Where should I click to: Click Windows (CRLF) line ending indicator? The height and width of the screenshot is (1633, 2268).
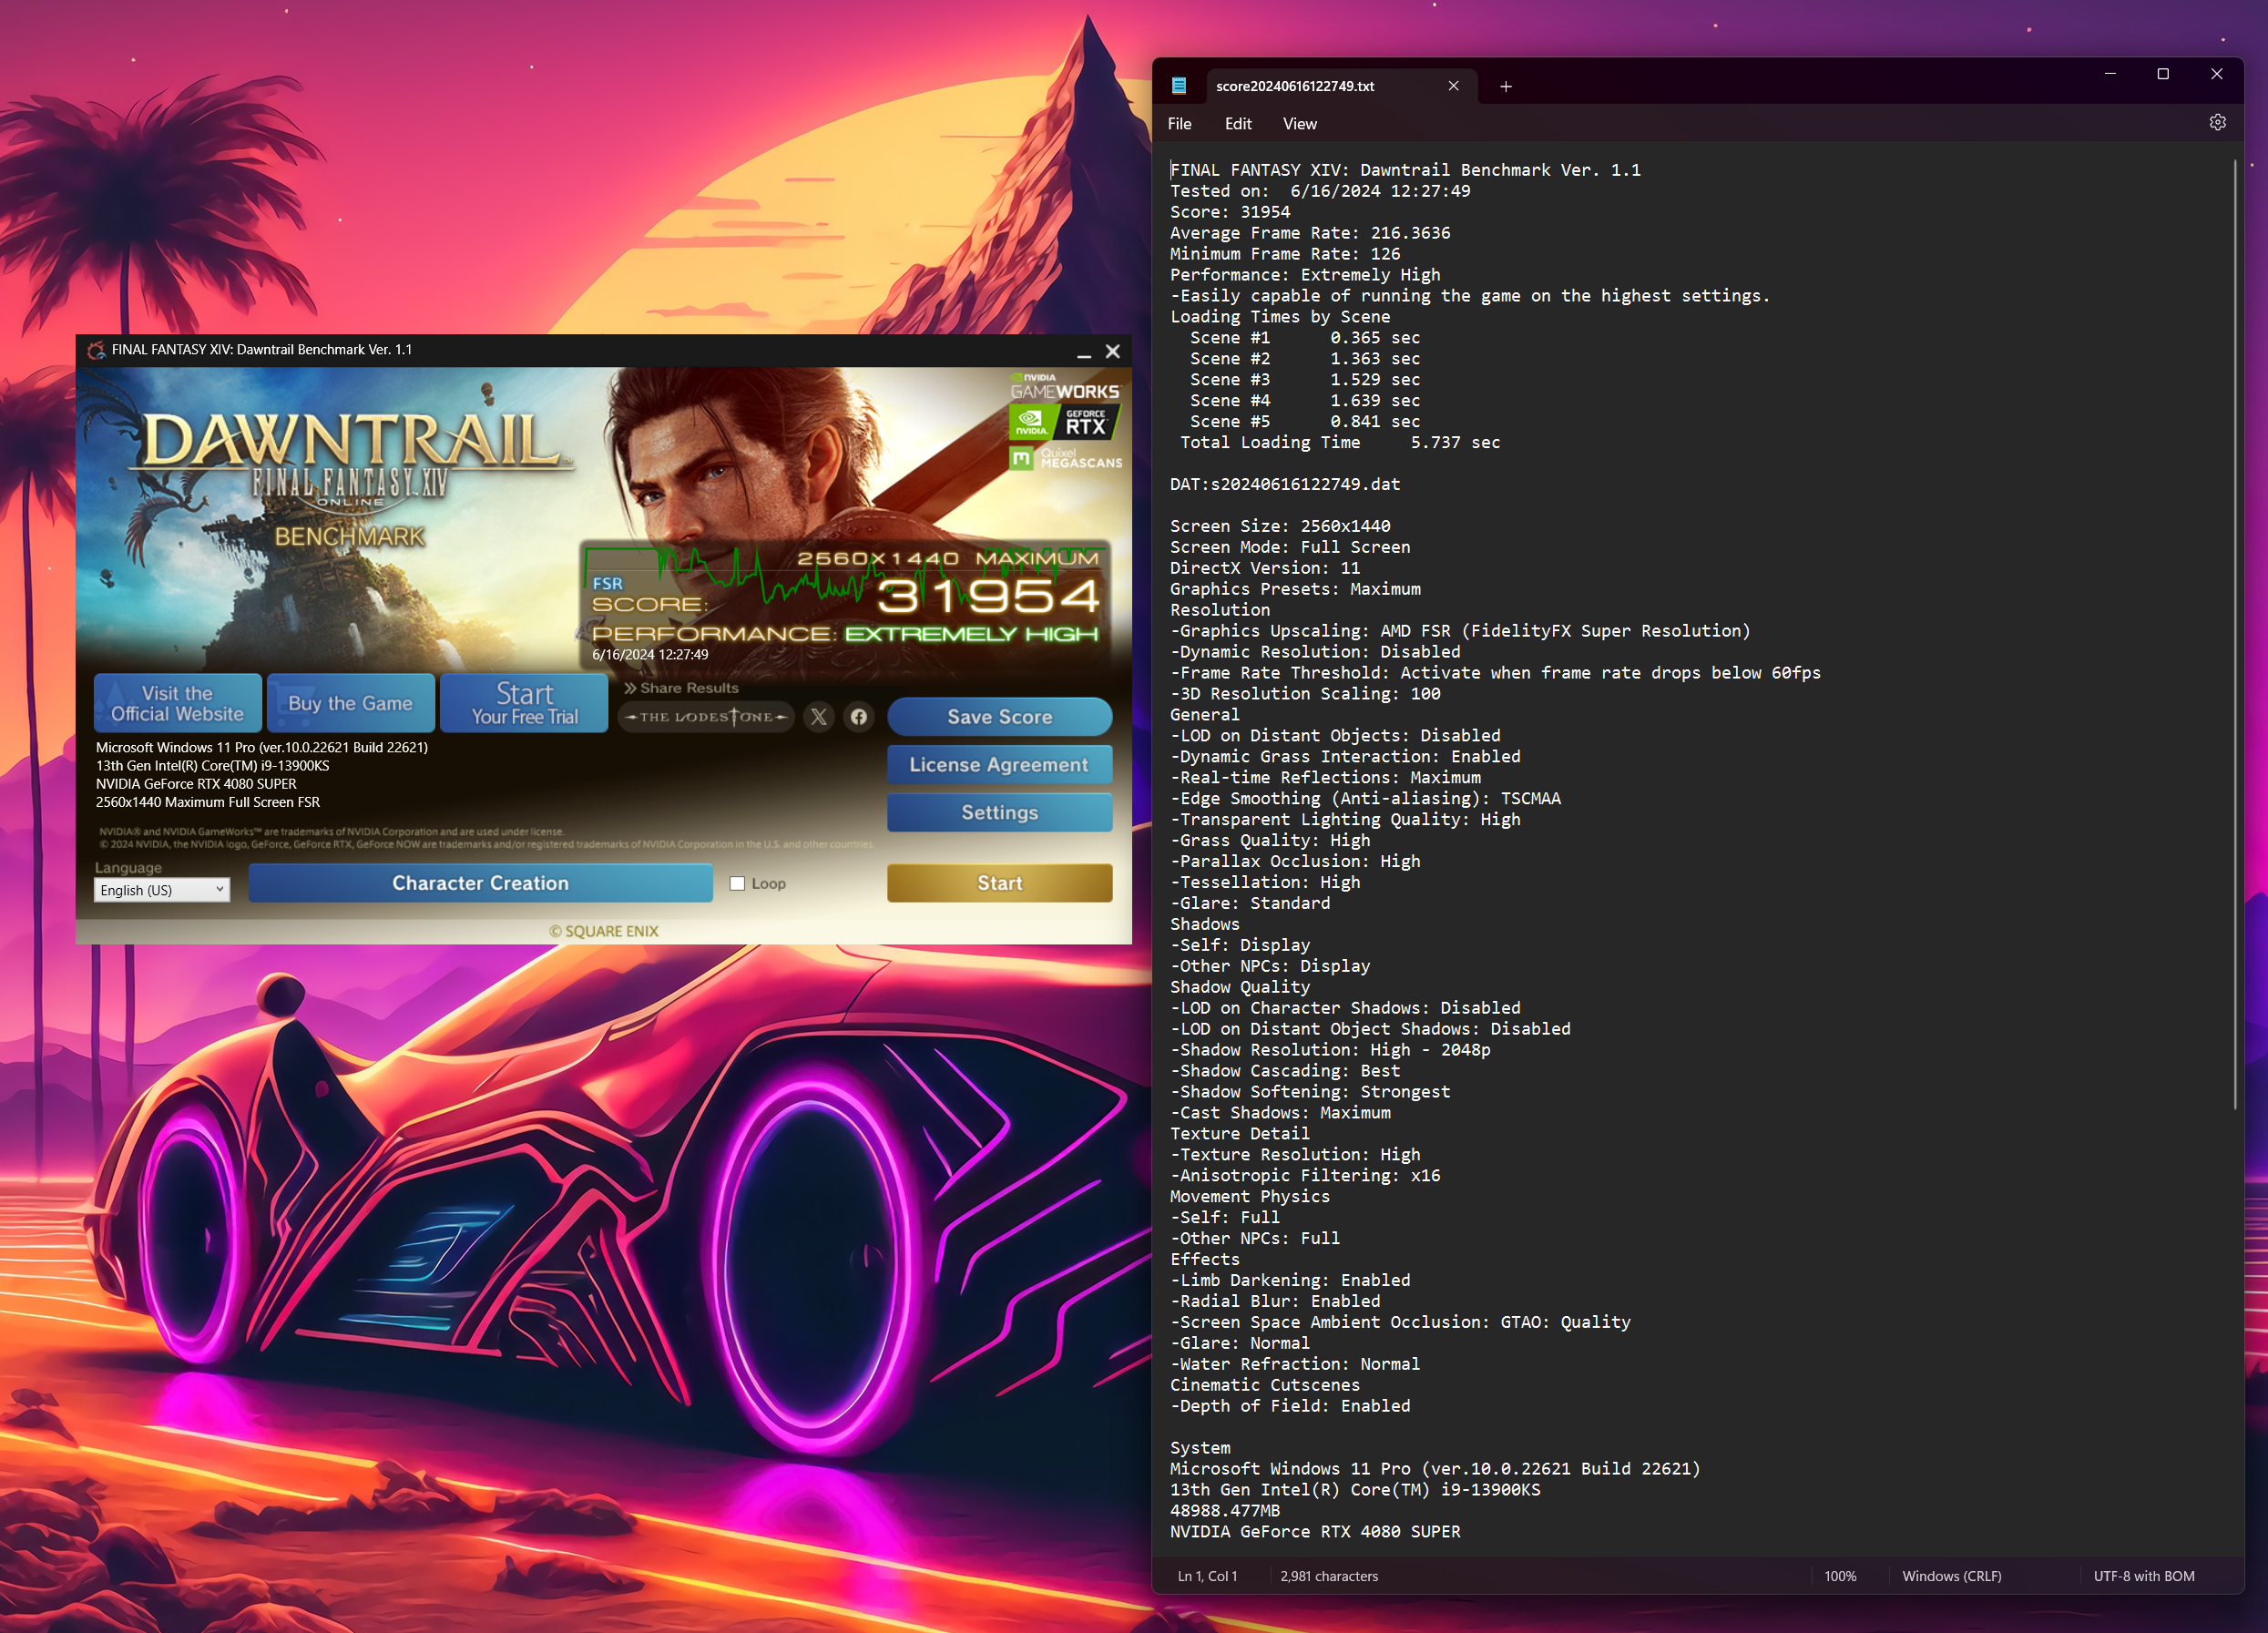pyautogui.click(x=1951, y=1576)
